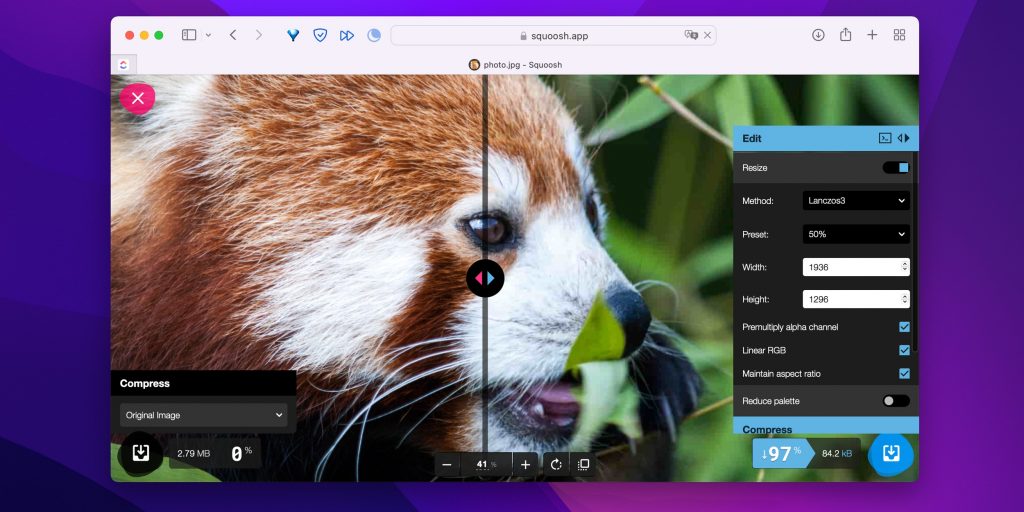Viewport: 1024px width, 512px height.
Task: Click the 97% size reduction badge
Action: tap(782, 453)
